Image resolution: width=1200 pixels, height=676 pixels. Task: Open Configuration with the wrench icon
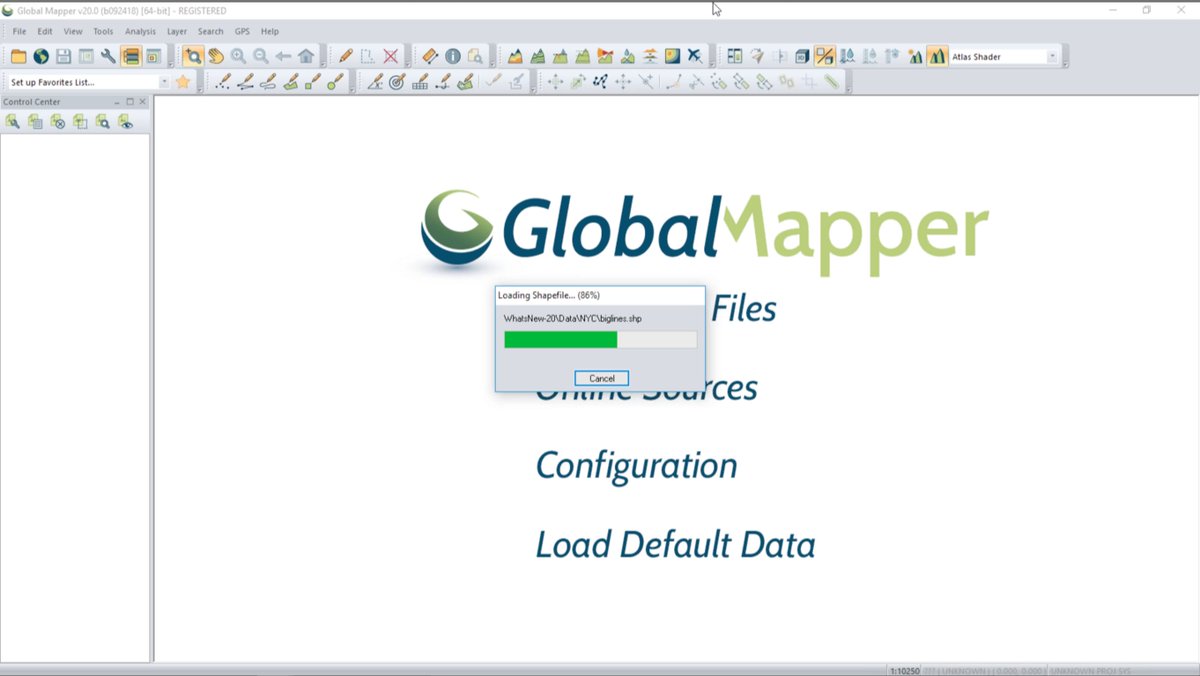[108, 57]
